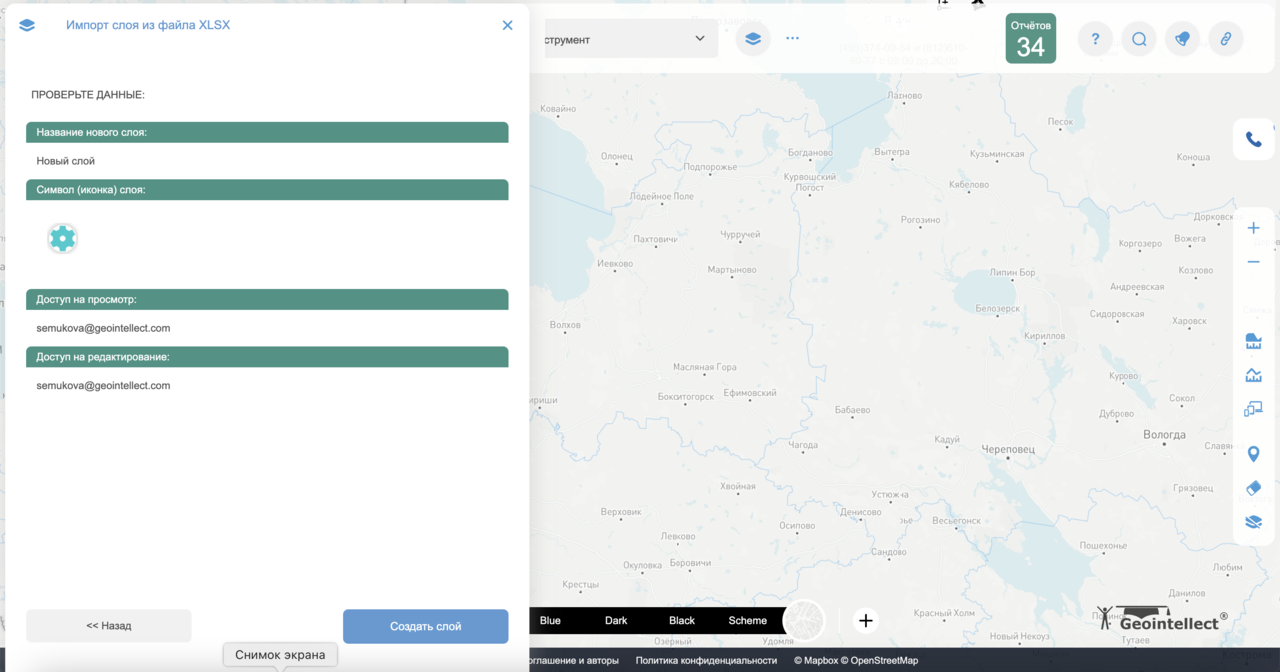Switch basemap to Dark style
Image resolution: width=1280 pixels, height=672 pixels.
click(x=616, y=620)
